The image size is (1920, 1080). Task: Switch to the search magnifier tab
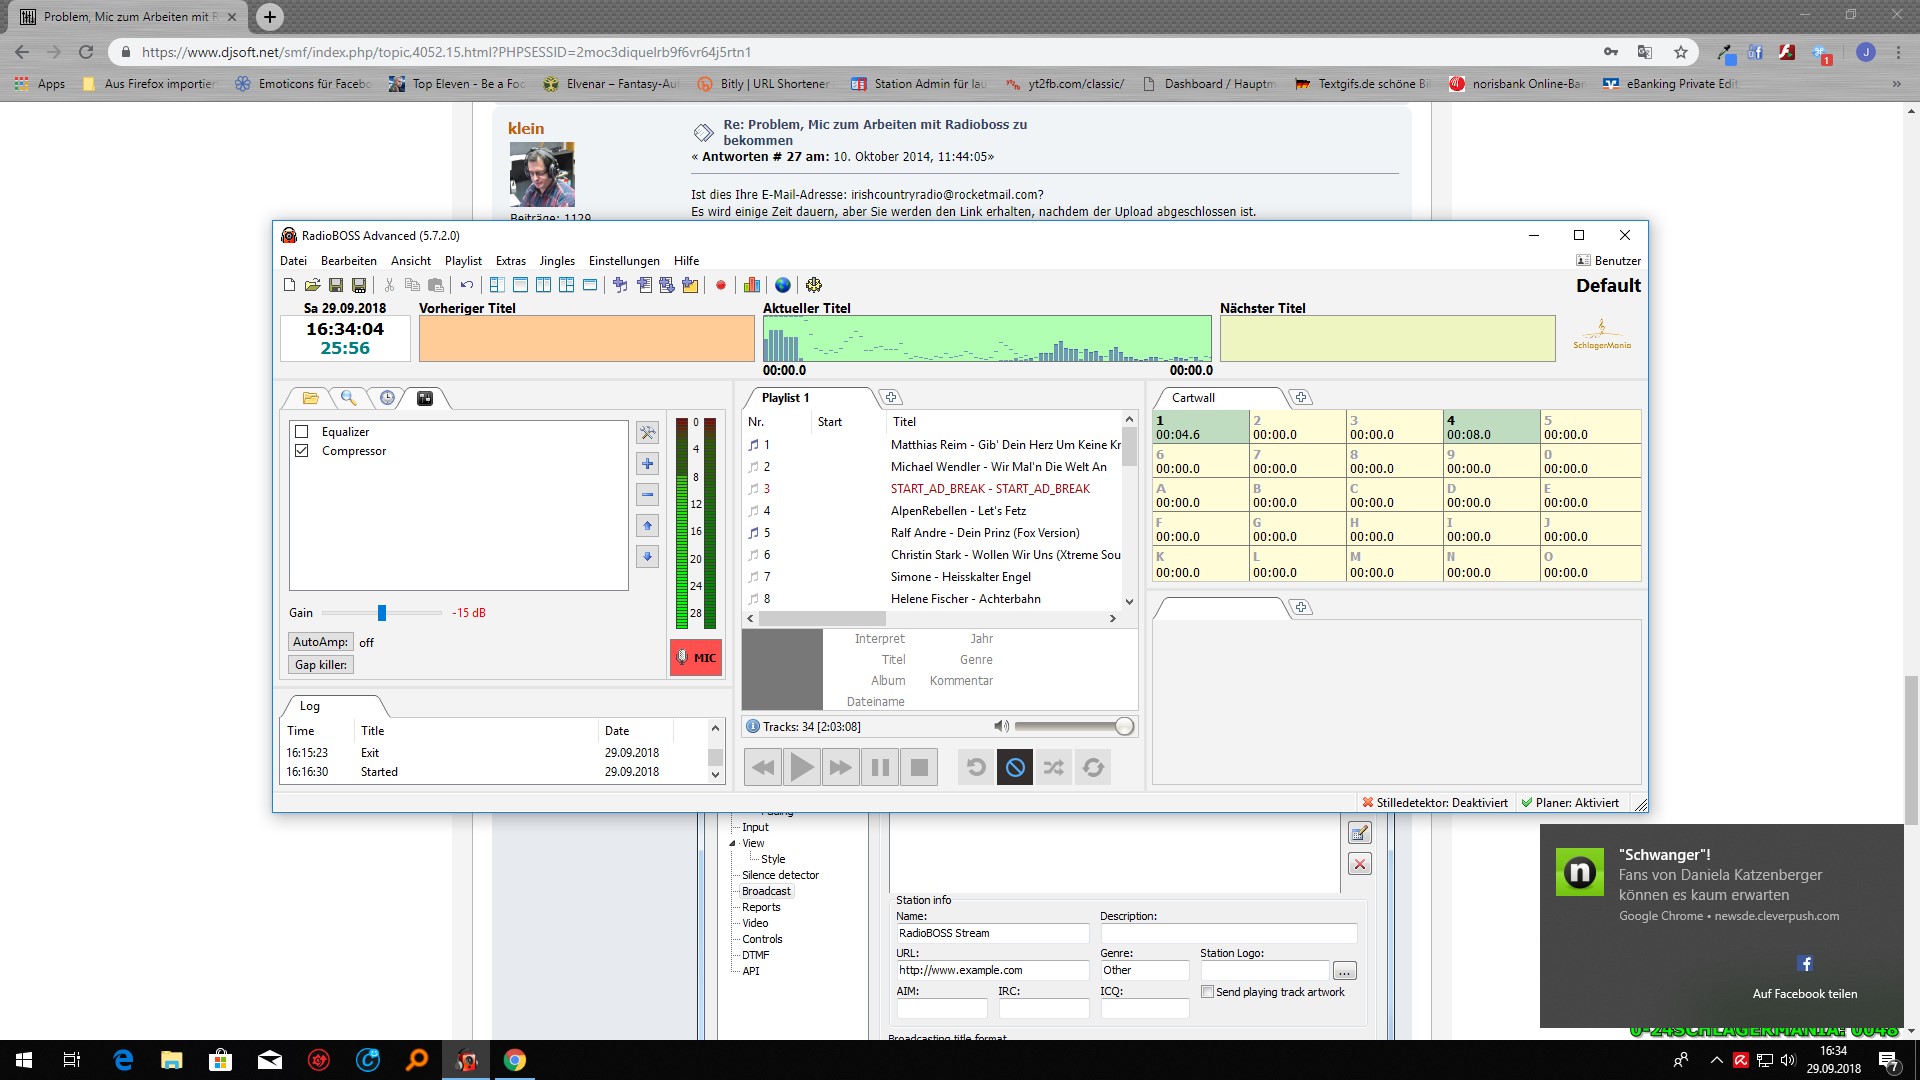[x=348, y=398]
